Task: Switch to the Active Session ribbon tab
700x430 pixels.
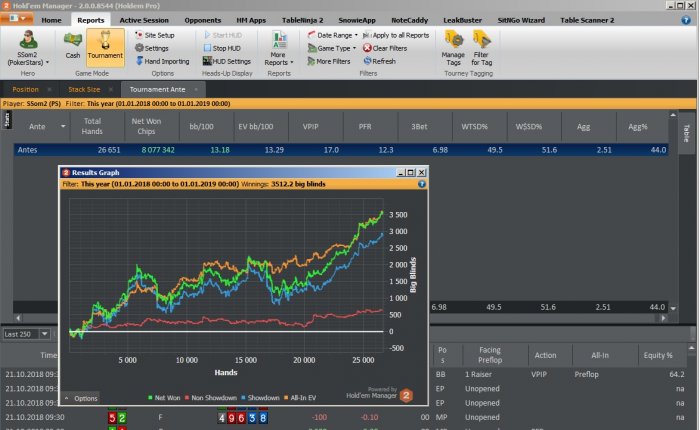Action: click(x=144, y=20)
